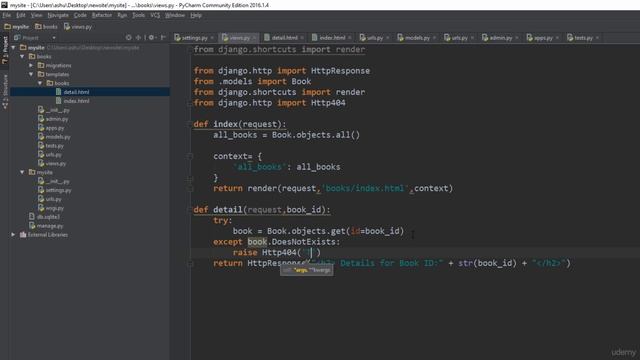Screen dimensions: 640x360
Task: Collapse the templates folder arrow
Action: [x=31, y=74]
